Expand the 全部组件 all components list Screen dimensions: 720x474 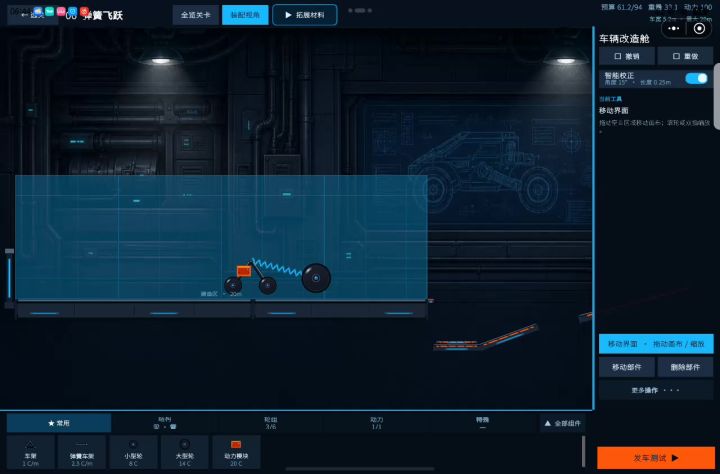562,423
